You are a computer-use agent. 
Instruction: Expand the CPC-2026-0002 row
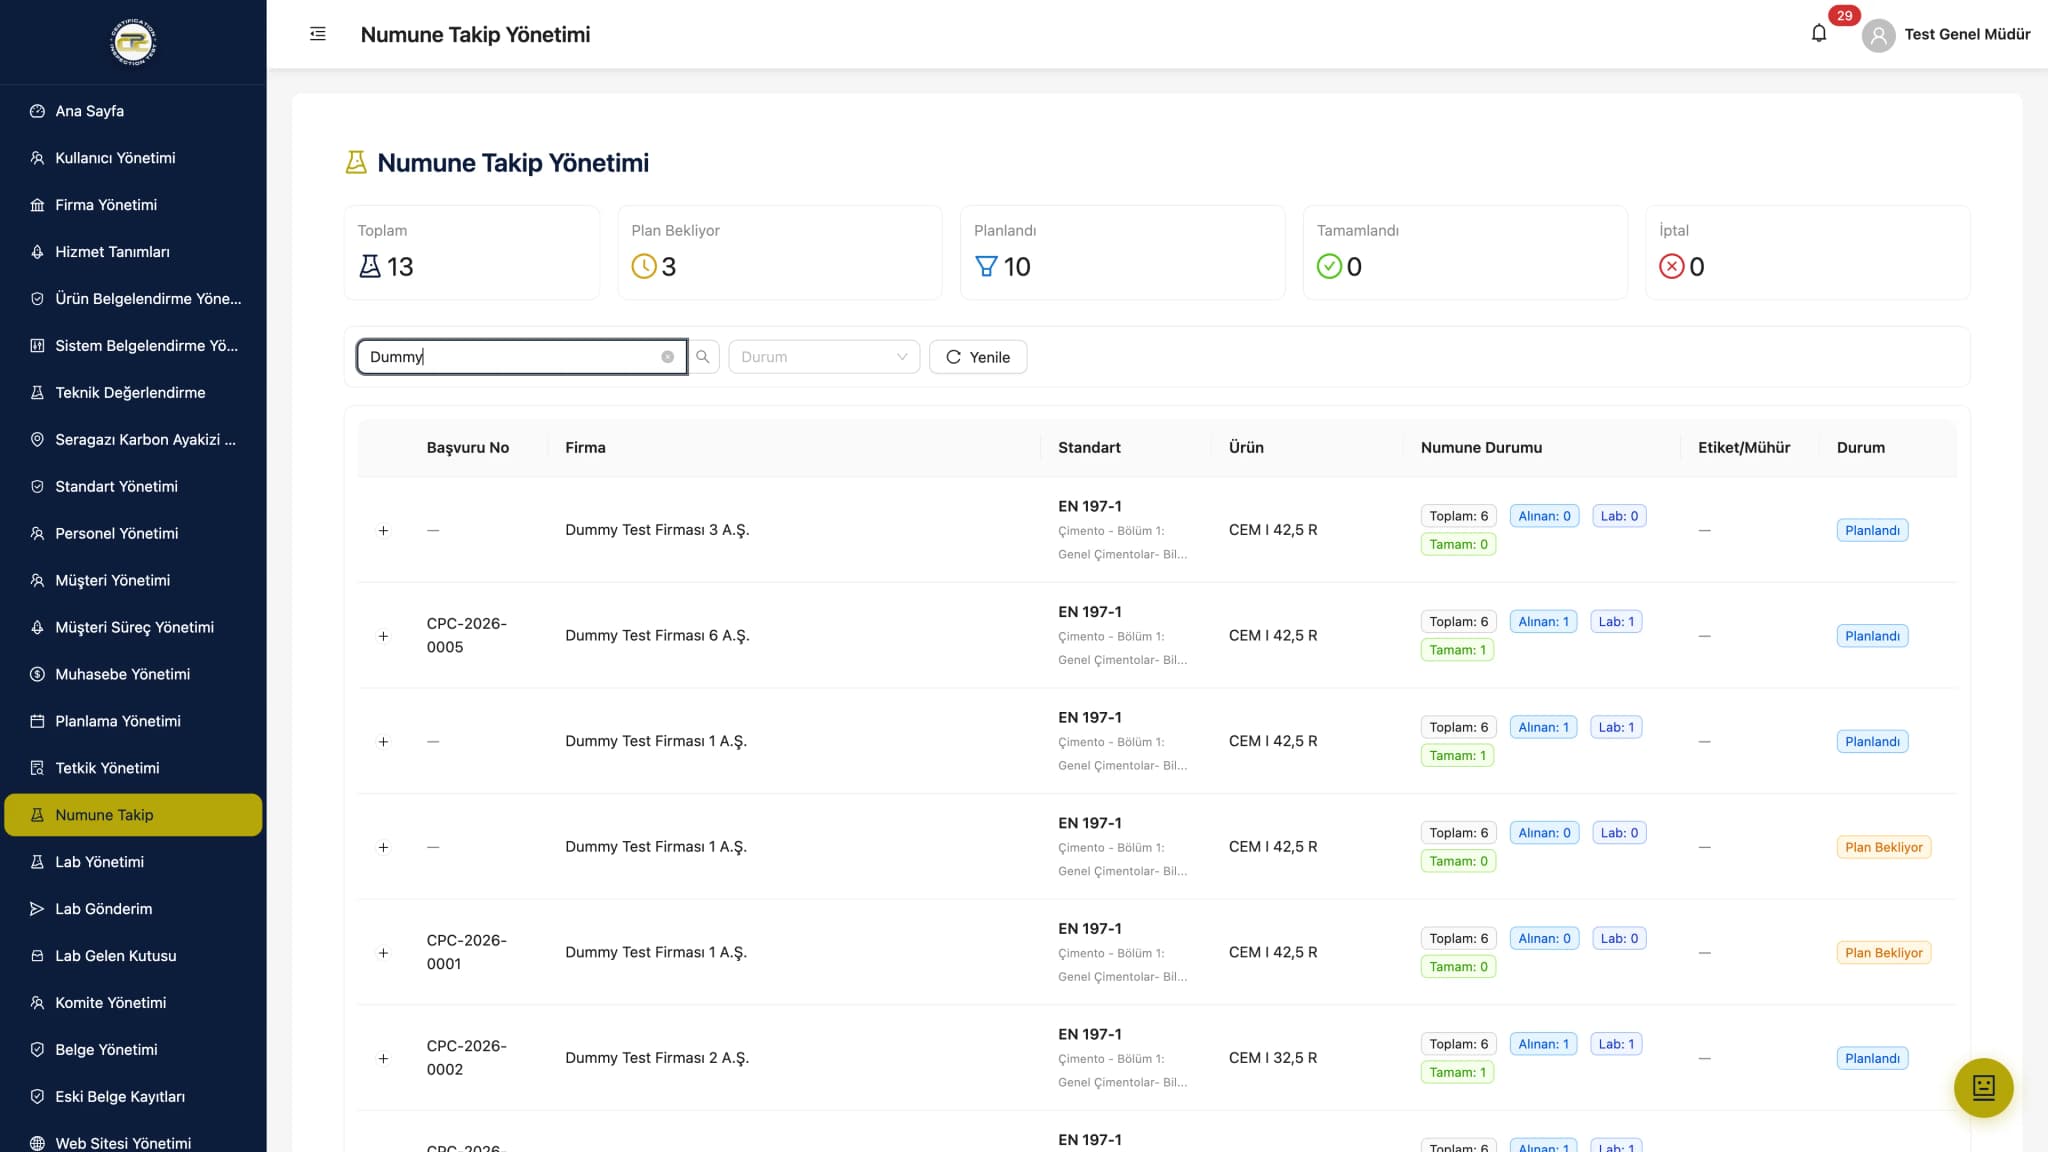(x=383, y=1058)
